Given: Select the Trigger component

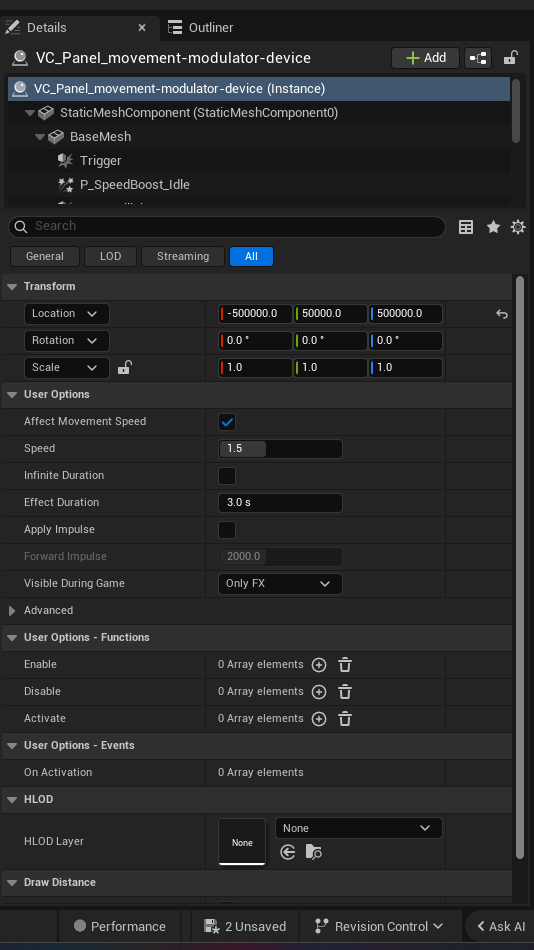Looking at the screenshot, I should coord(101,161).
